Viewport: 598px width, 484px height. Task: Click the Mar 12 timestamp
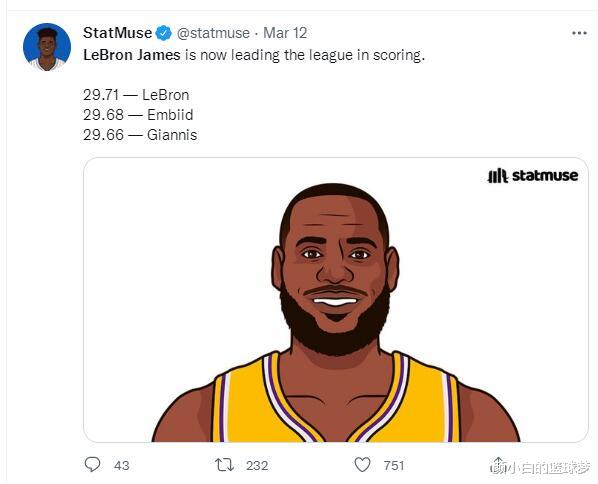pos(285,33)
